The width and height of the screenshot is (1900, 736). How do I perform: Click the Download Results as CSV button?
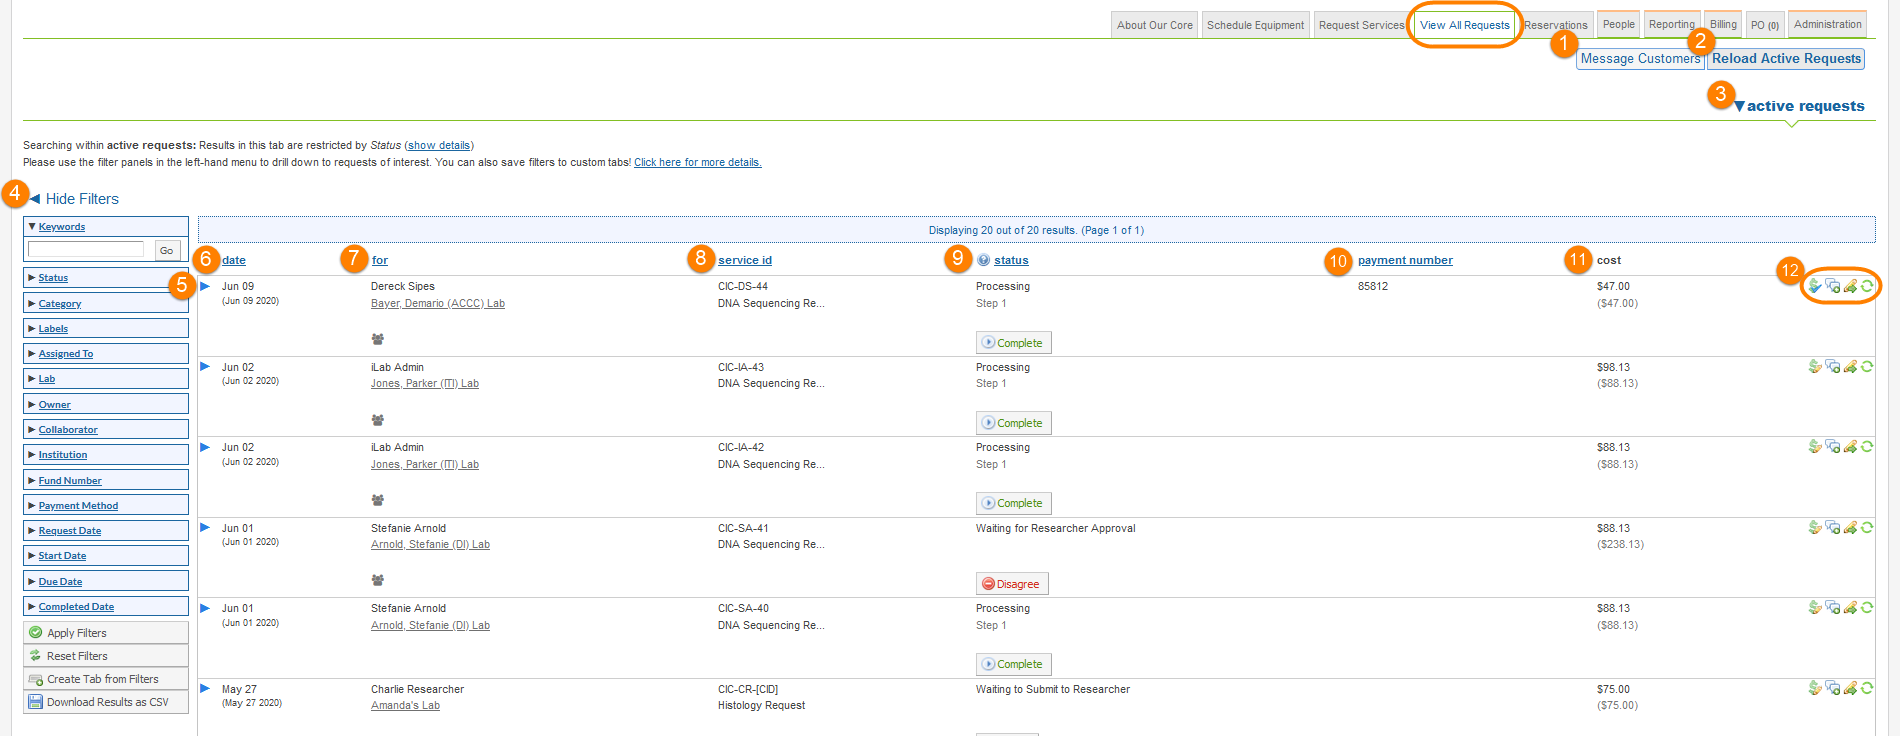coord(106,702)
